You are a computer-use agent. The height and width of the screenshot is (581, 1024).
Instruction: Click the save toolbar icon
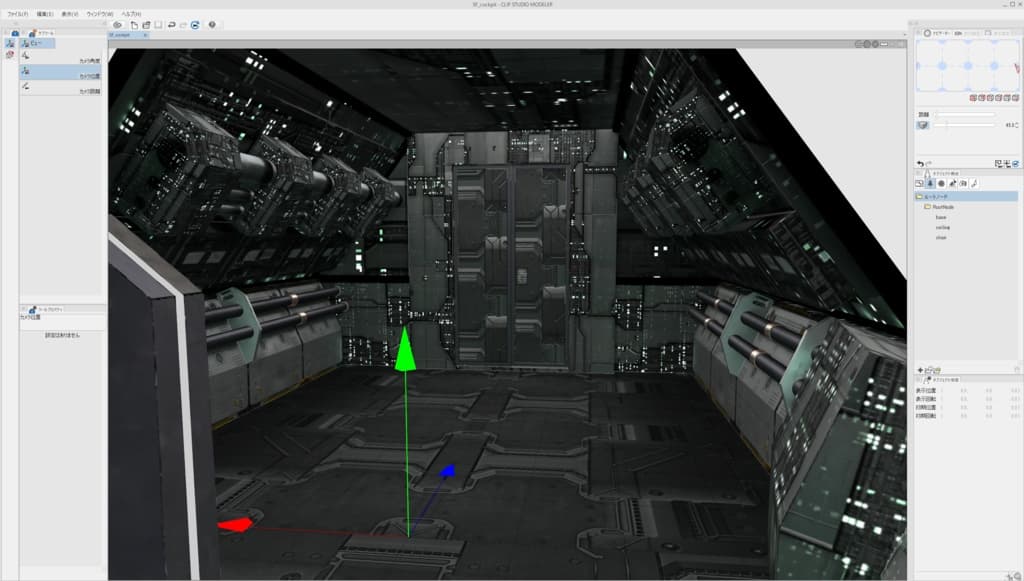[x=158, y=25]
